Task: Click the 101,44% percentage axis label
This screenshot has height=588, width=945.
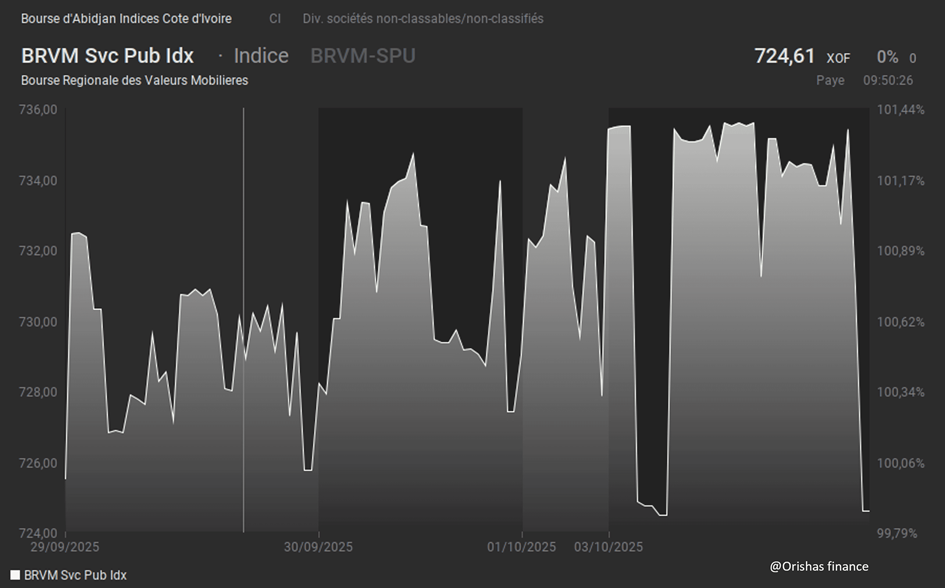Action: pos(899,110)
